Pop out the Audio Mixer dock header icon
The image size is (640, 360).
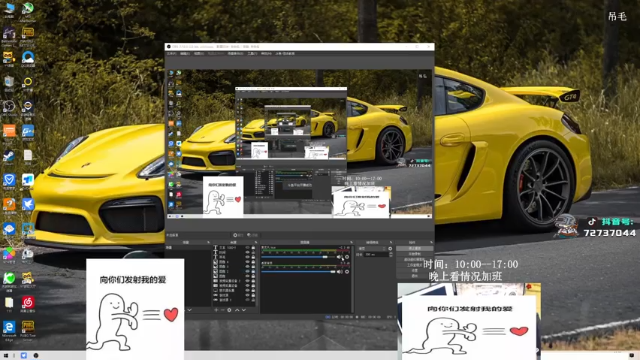click(351, 242)
